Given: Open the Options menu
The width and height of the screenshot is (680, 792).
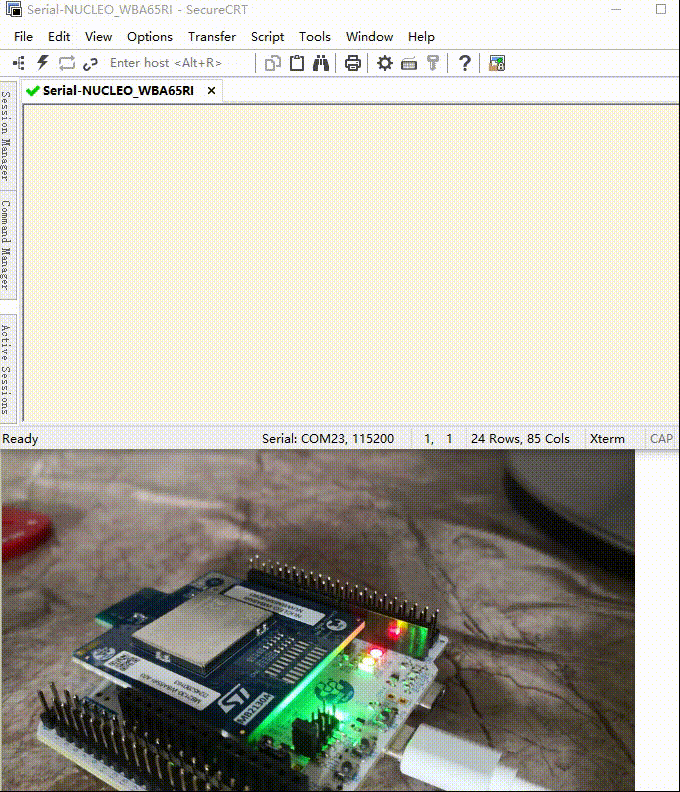Looking at the screenshot, I should 150,36.
